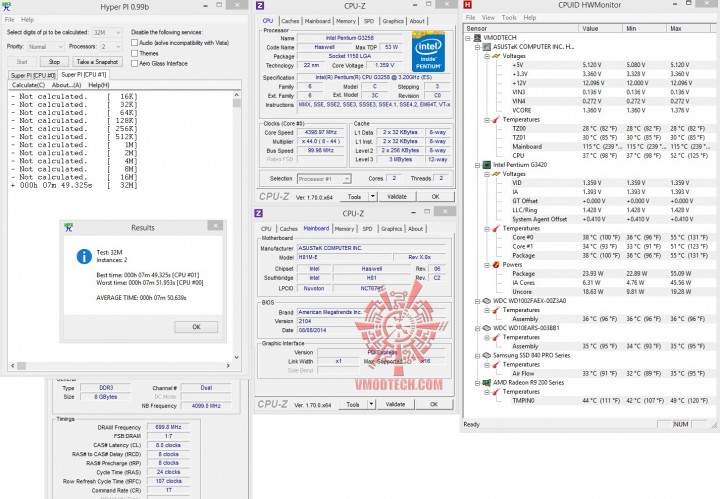Click the Max column header in HWMonitor
The image size is (720, 499).
pyautogui.click(x=688, y=28)
